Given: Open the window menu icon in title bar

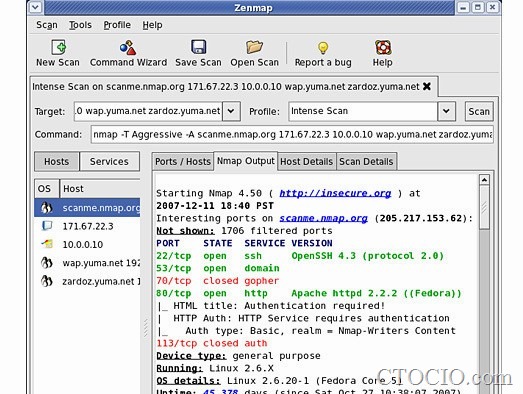Looking at the screenshot, I should click(36, 7).
